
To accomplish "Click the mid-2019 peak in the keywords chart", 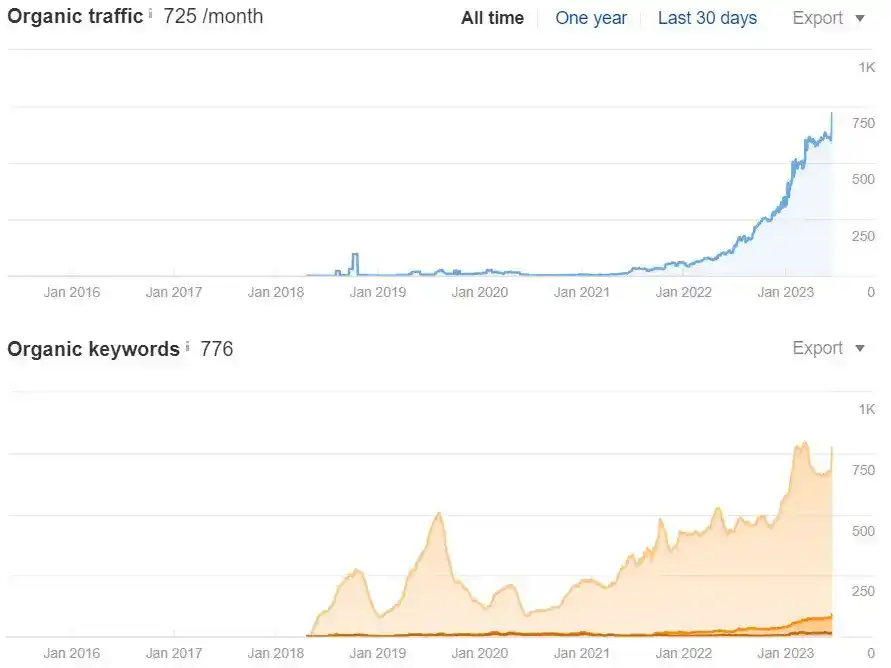I will (439, 514).
